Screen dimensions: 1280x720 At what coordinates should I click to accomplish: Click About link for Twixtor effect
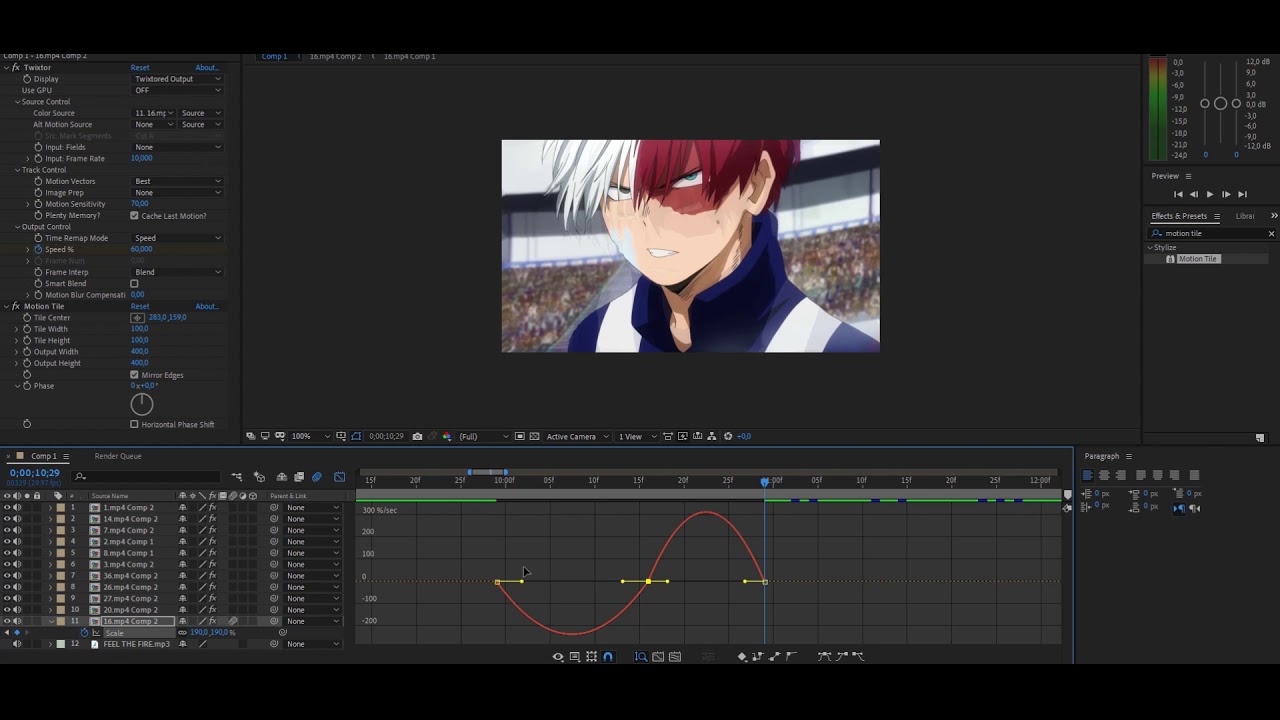pos(207,68)
